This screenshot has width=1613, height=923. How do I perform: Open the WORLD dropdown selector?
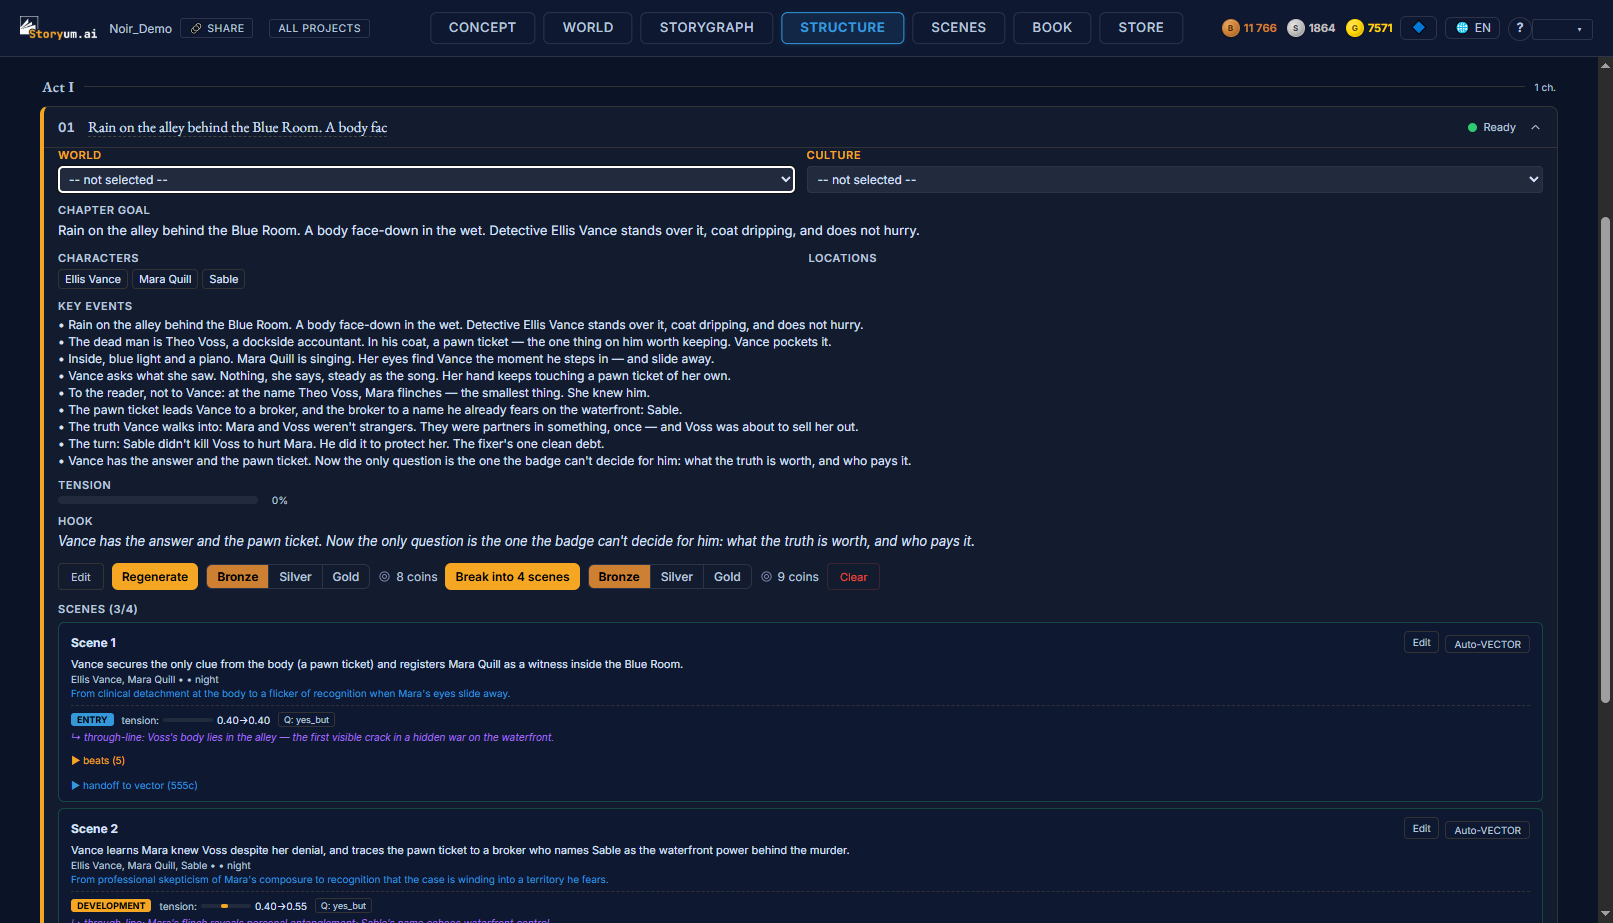coord(426,180)
